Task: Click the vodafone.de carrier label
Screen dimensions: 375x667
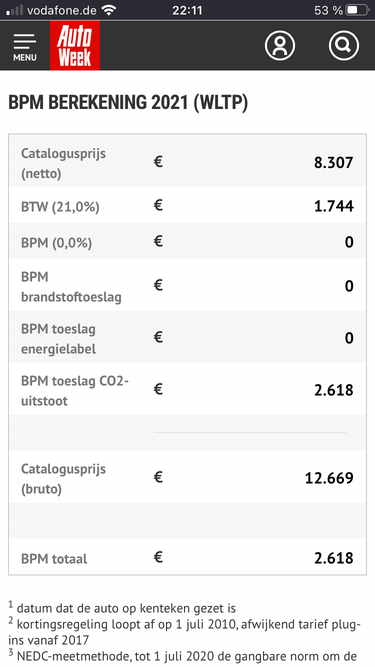Action: [x=62, y=10]
